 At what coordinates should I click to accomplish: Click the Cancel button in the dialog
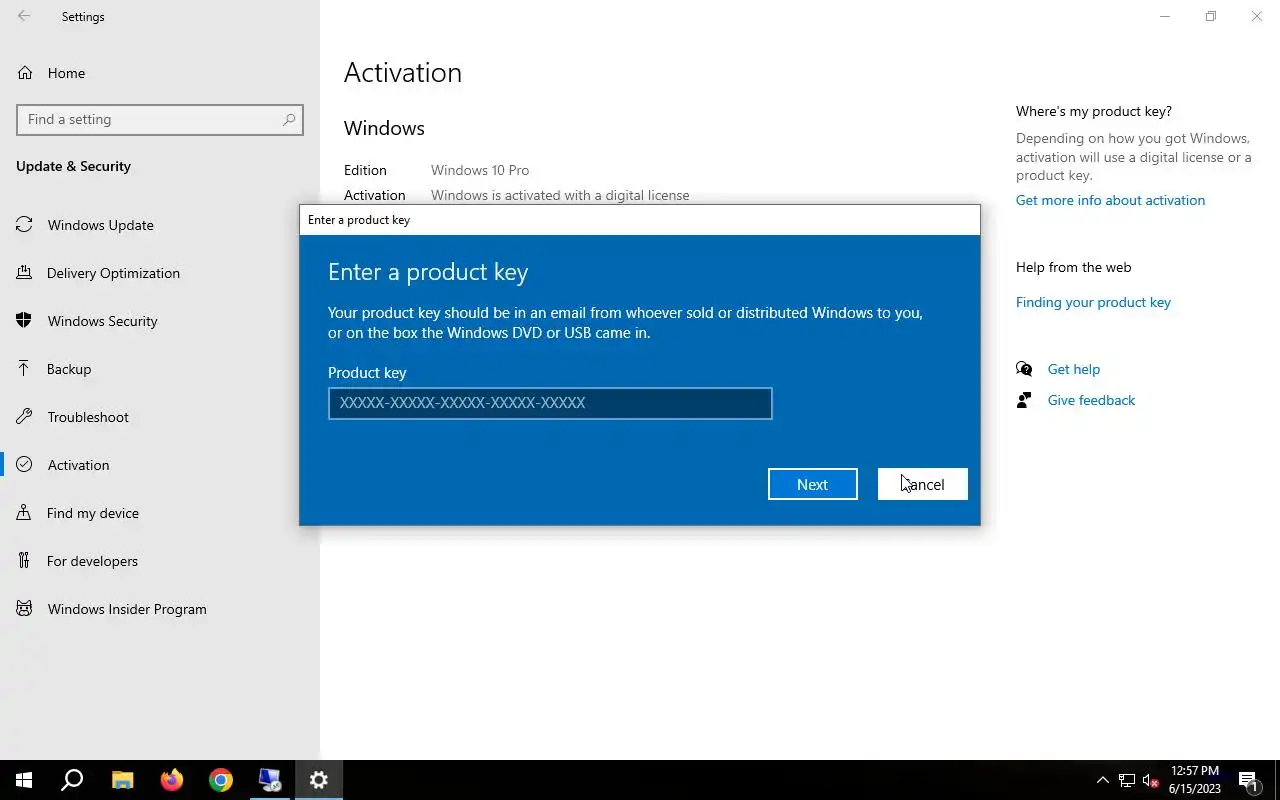(922, 484)
